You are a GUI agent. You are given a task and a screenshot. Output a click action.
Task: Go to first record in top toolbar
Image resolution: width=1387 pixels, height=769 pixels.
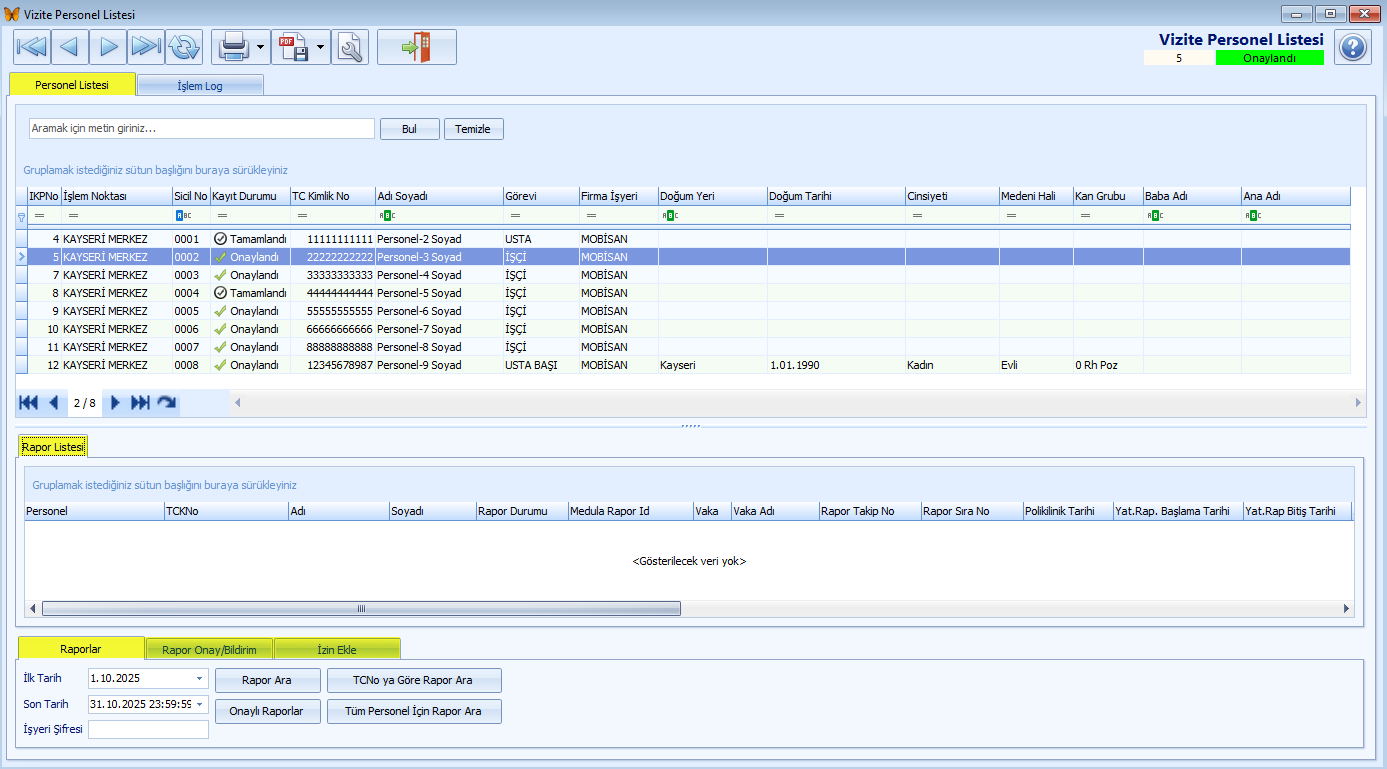32,47
